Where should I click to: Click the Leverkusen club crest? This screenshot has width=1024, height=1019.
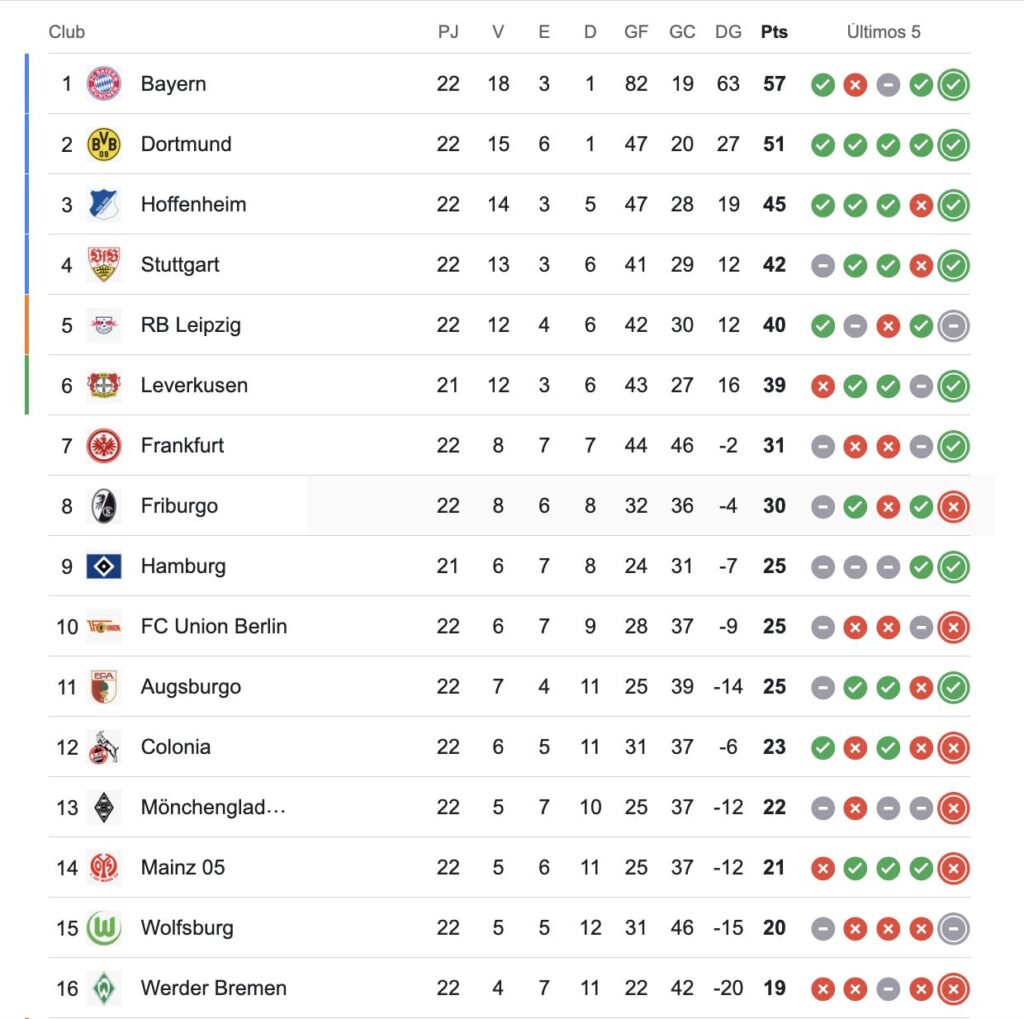104,385
